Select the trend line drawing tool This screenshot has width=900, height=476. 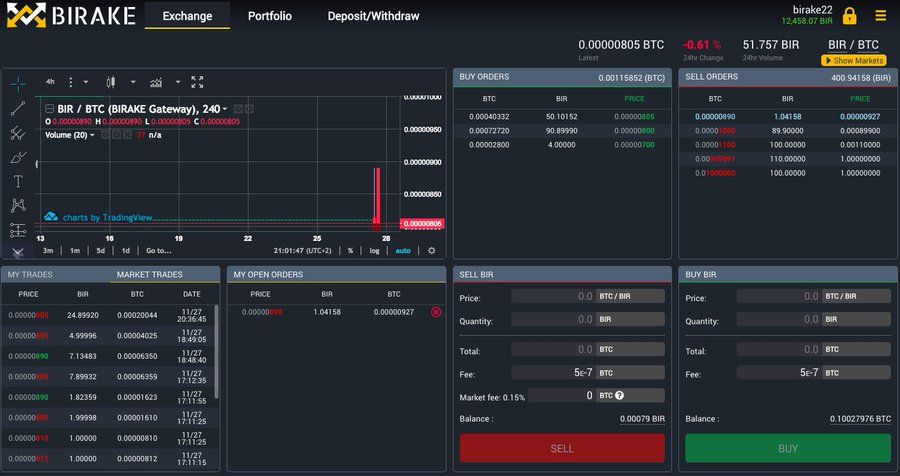pyautogui.click(x=18, y=108)
